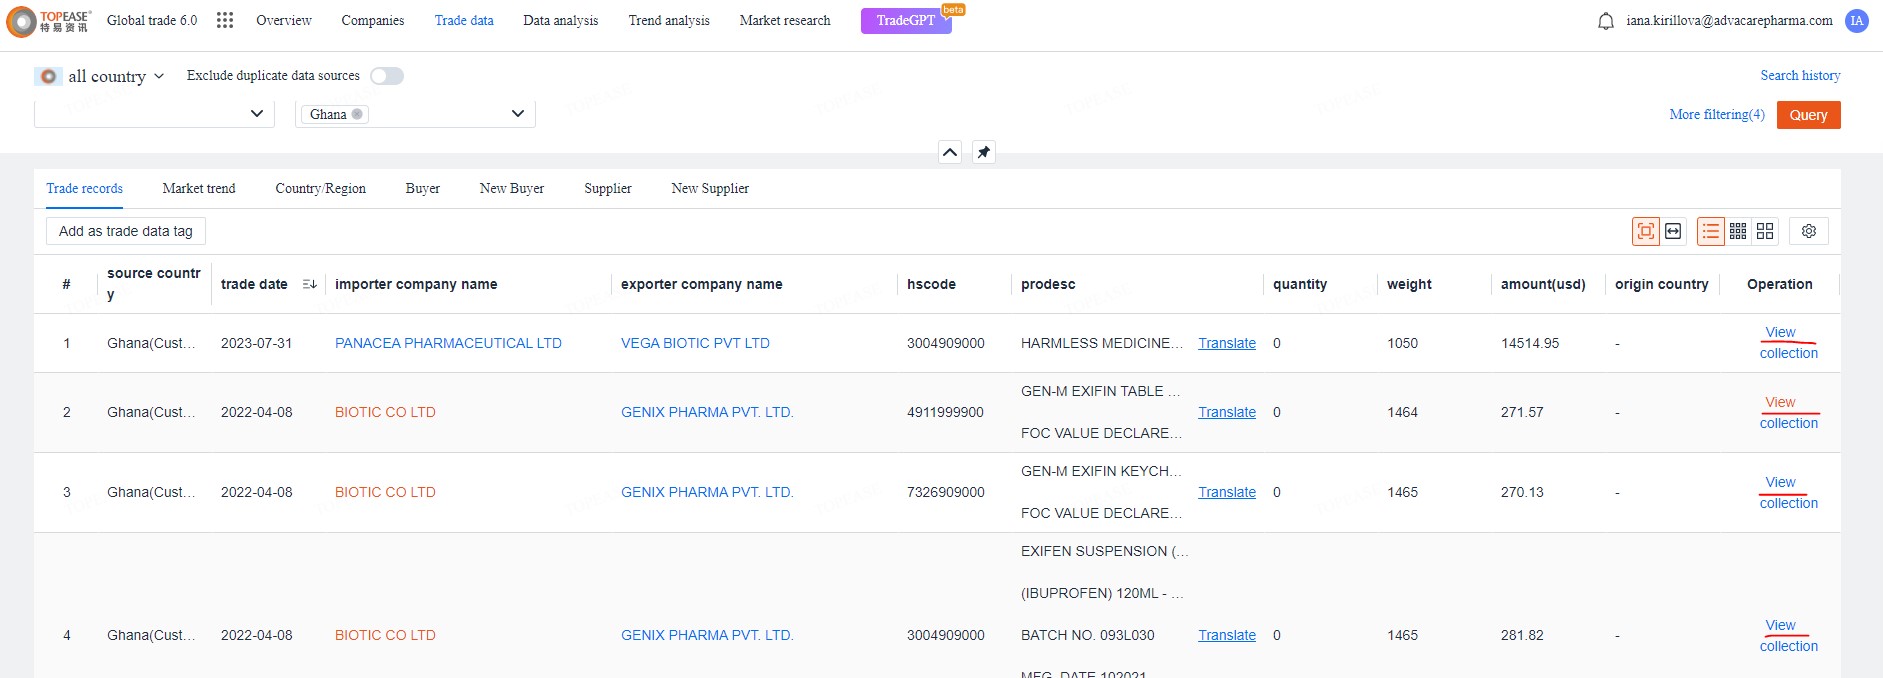
Task: Click the Query button
Action: coord(1808,115)
